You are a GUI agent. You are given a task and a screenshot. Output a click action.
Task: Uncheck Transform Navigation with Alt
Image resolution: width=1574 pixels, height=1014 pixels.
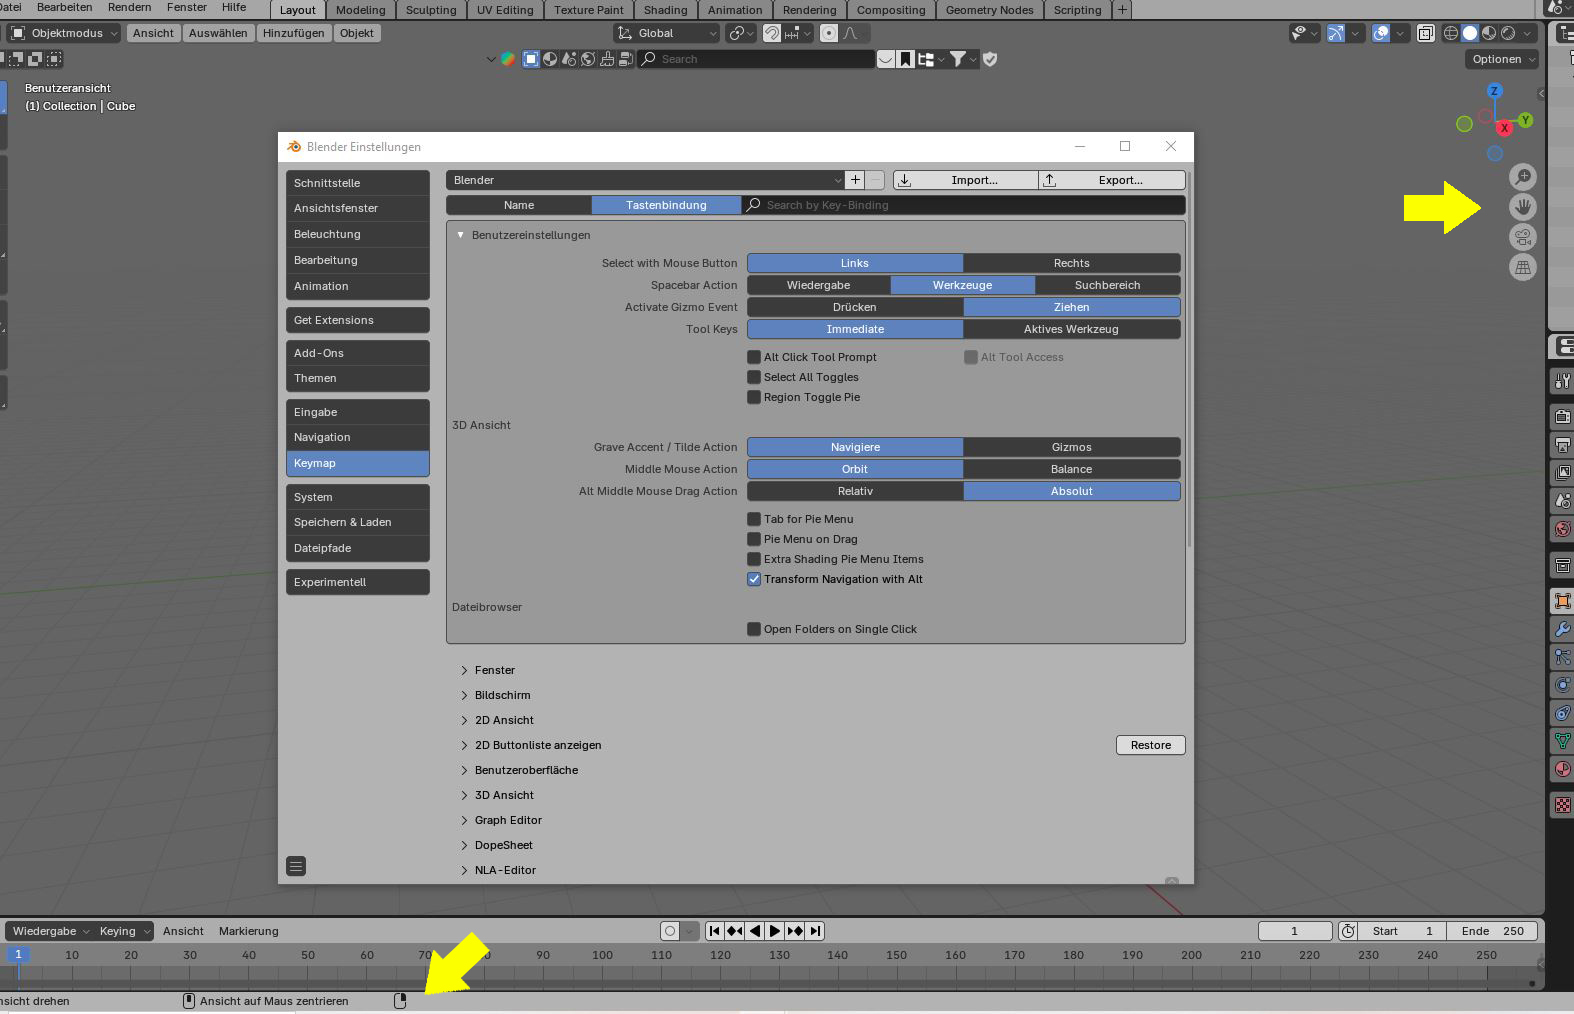click(754, 579)
